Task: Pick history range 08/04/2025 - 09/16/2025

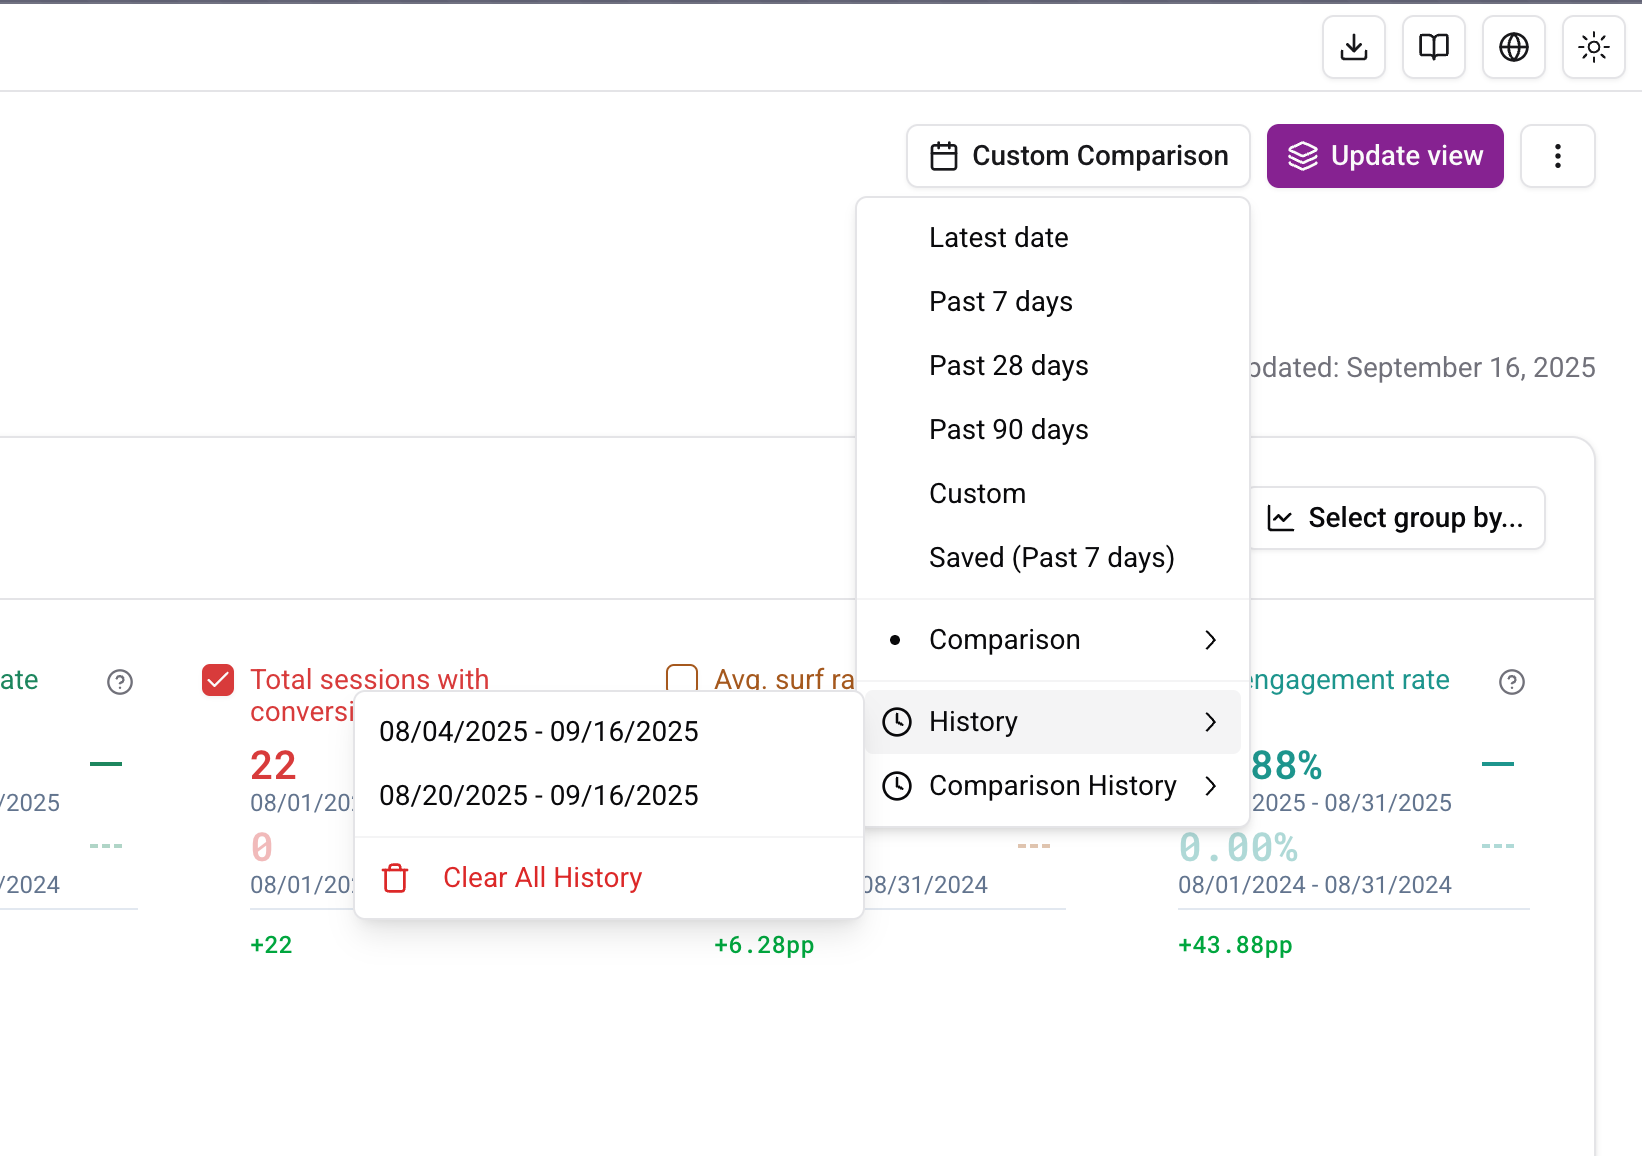Action: 538,732
